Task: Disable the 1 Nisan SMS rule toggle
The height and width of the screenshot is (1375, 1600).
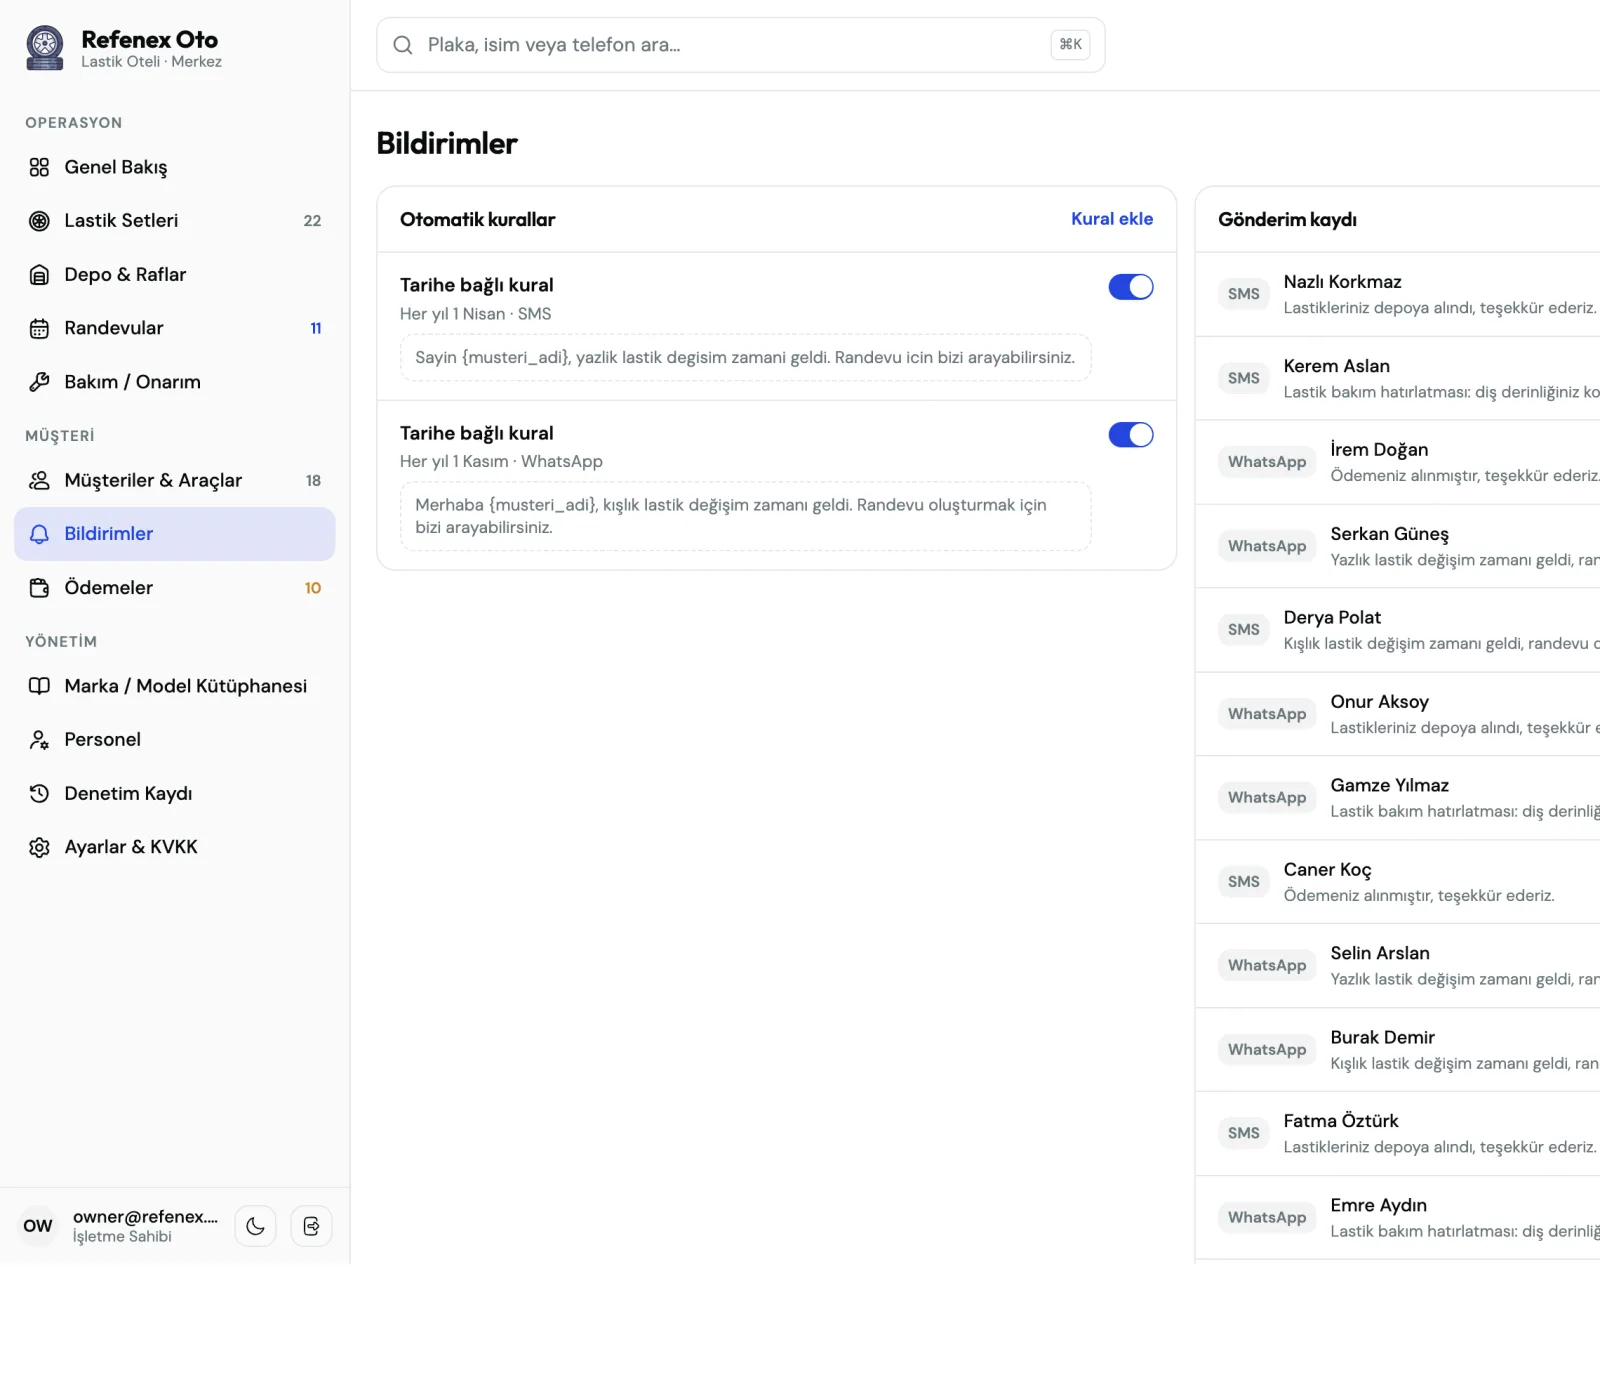Action: [x=1131, y=287]
